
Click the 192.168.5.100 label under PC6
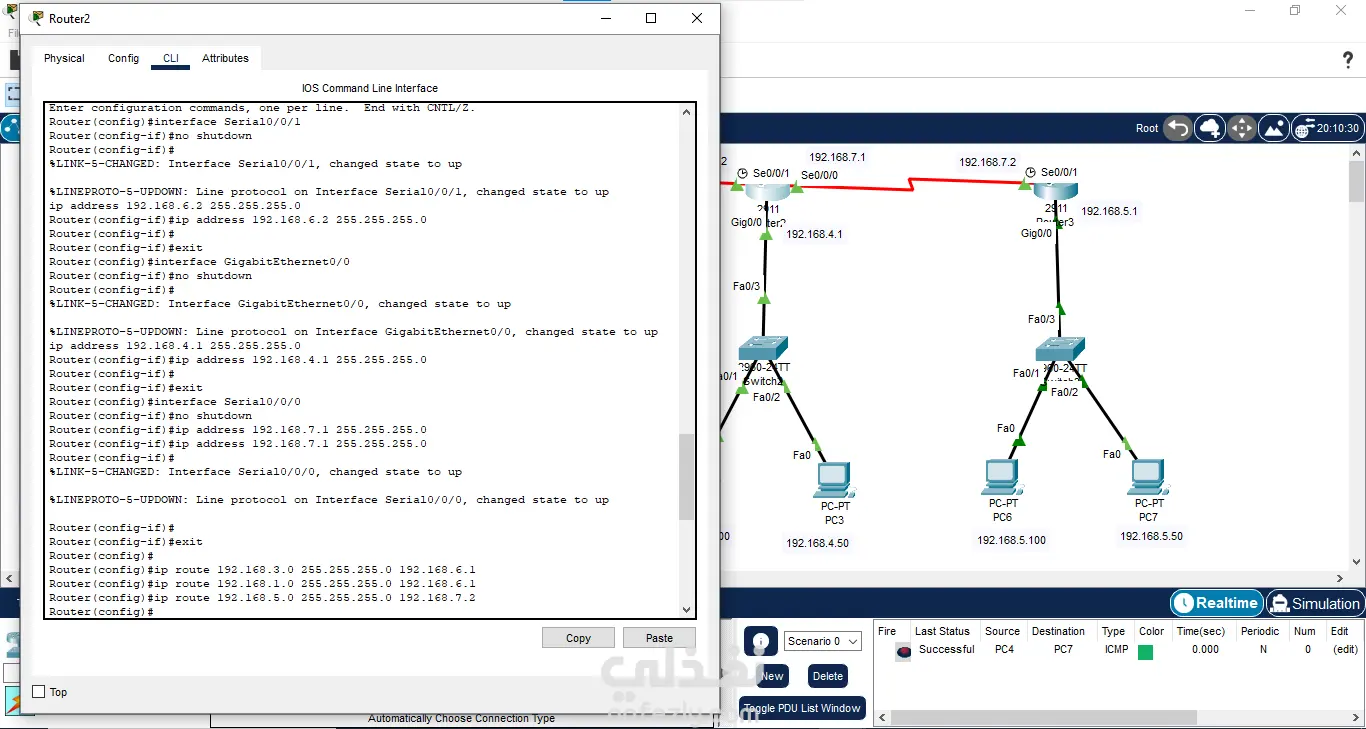click(1012, 540)
